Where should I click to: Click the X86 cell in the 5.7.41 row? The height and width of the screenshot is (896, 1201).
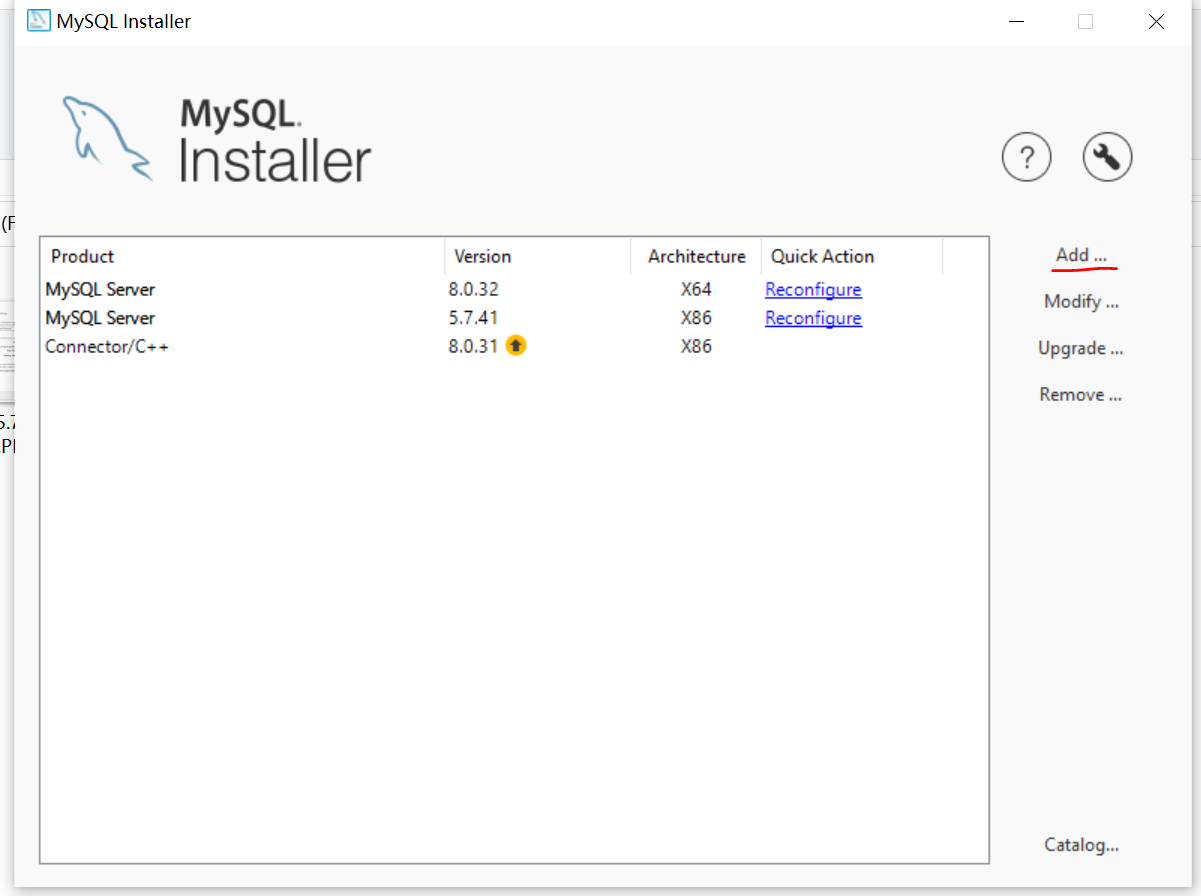tap(696, 318)
